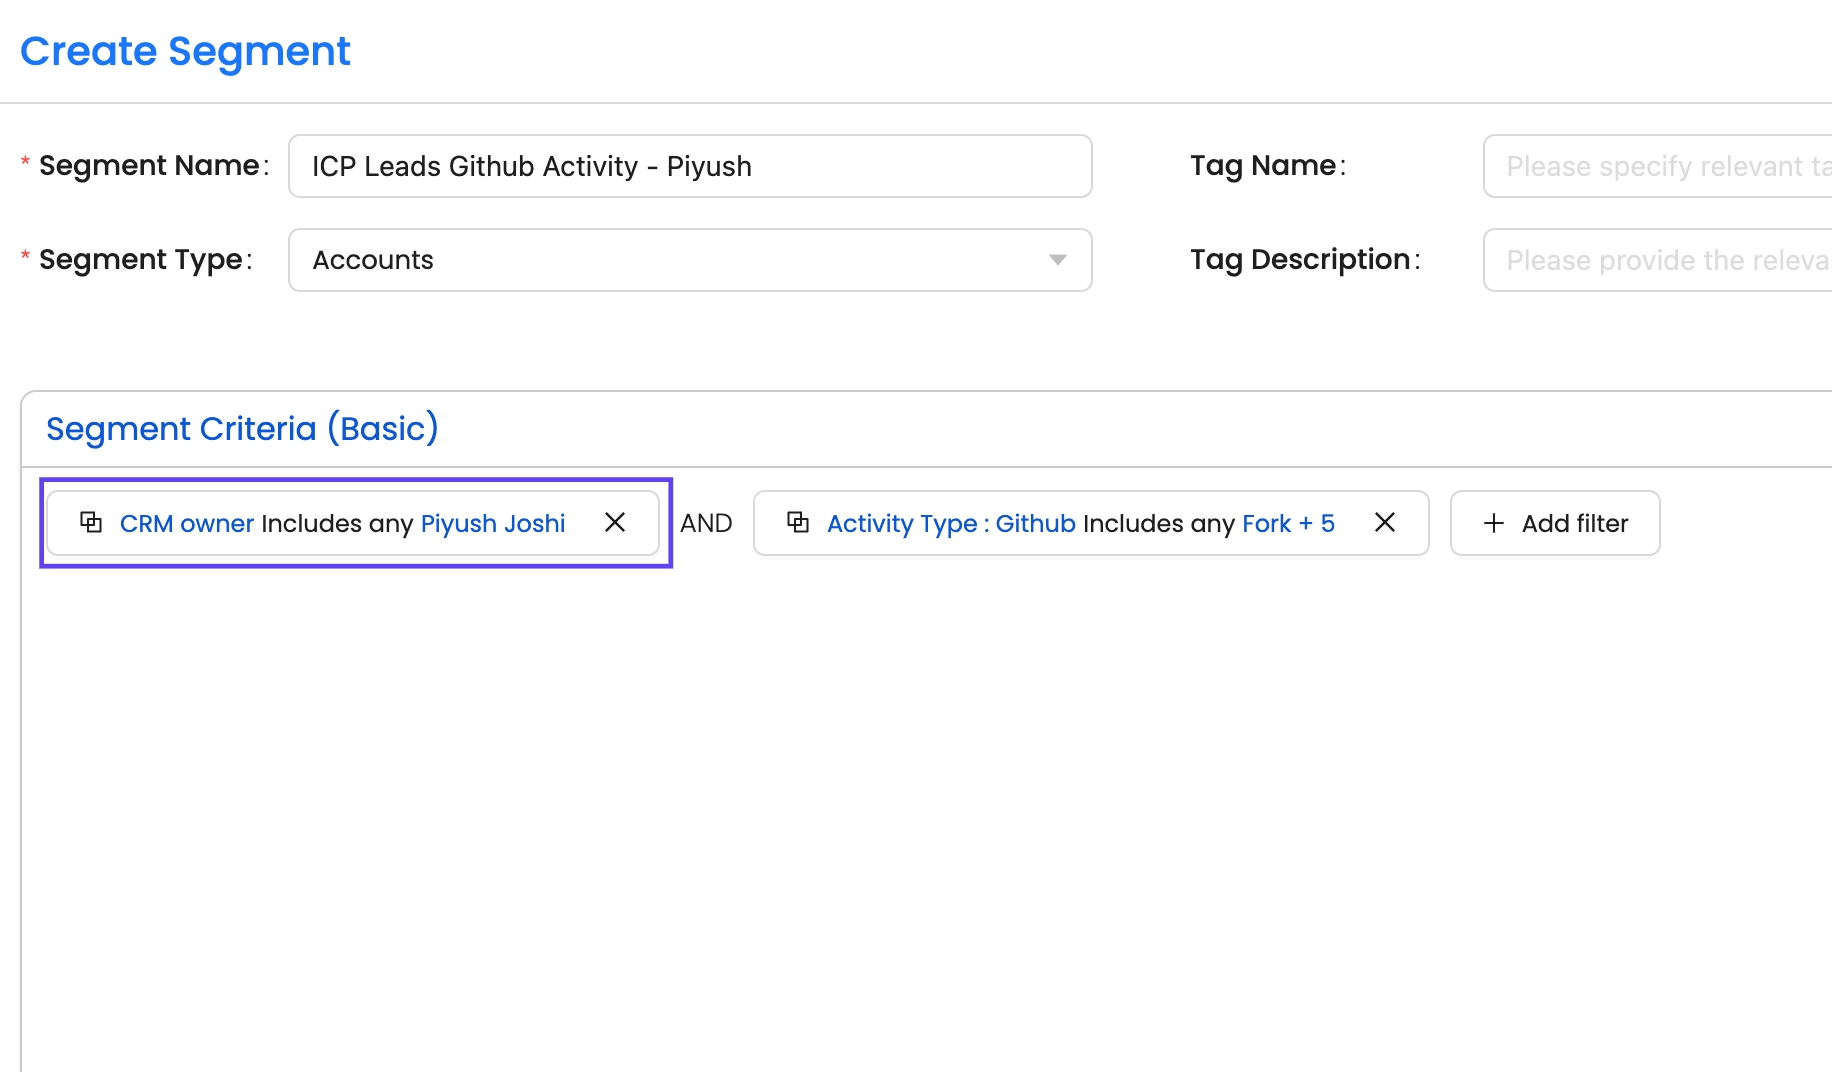This screenshot has width=1832, height=1072.
Task: Open the Fork + 5 values list
Action: pyautogui.click(x=1288, y=523)
